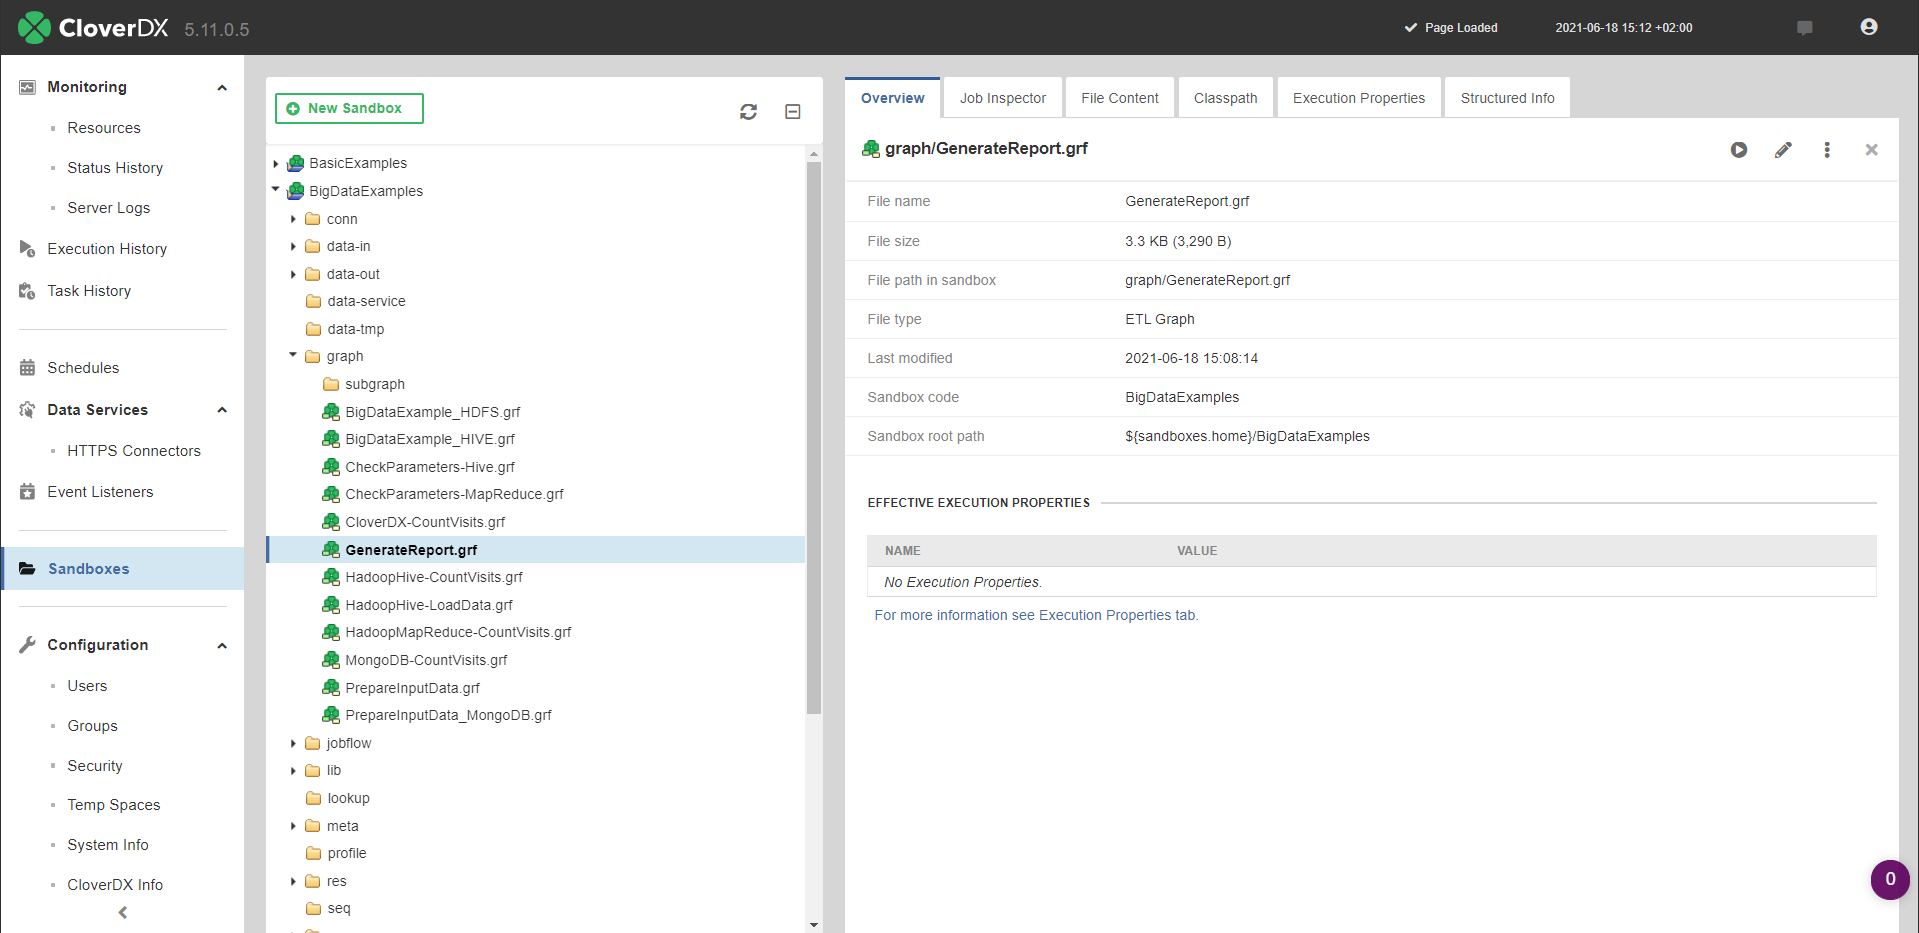Collapse the BigDataExamples sandbox
Screen dimensions: 1919x933
coord(276,190)
